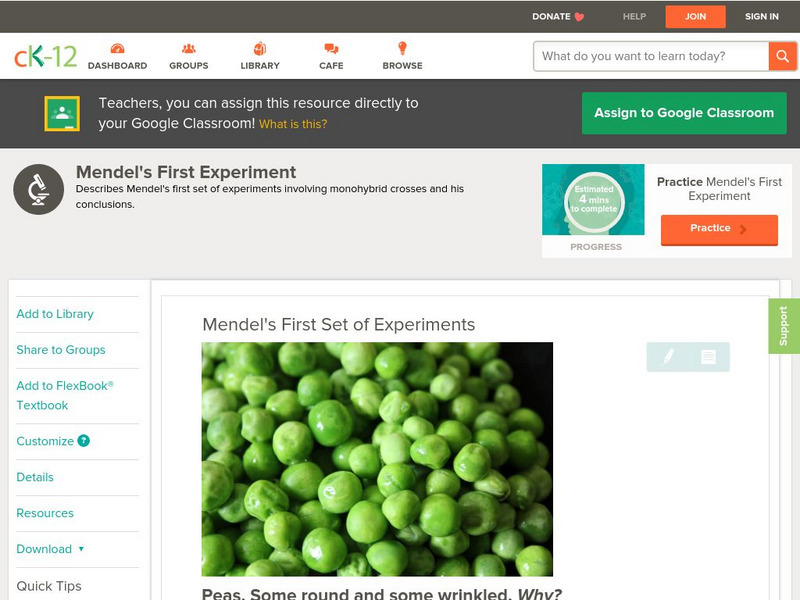This screenshot has width=800, height=600.
Task: Open the Dashboard gauge icon
Action: (x=117, y=49)
